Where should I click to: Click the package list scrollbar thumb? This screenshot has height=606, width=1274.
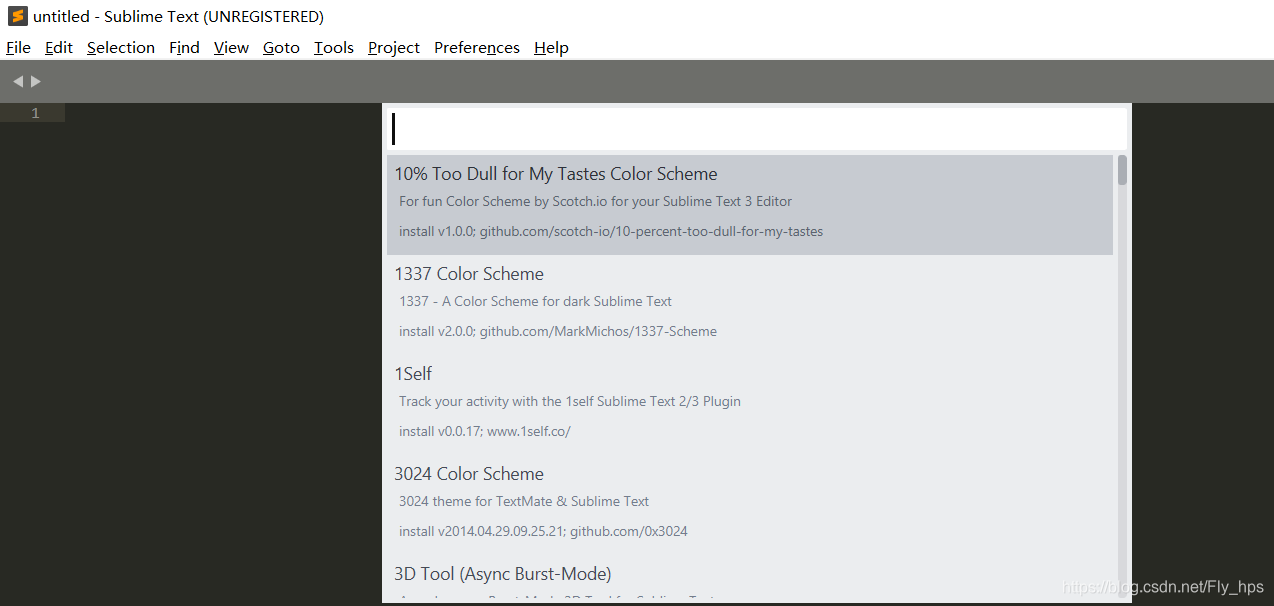coord(1122,170)
